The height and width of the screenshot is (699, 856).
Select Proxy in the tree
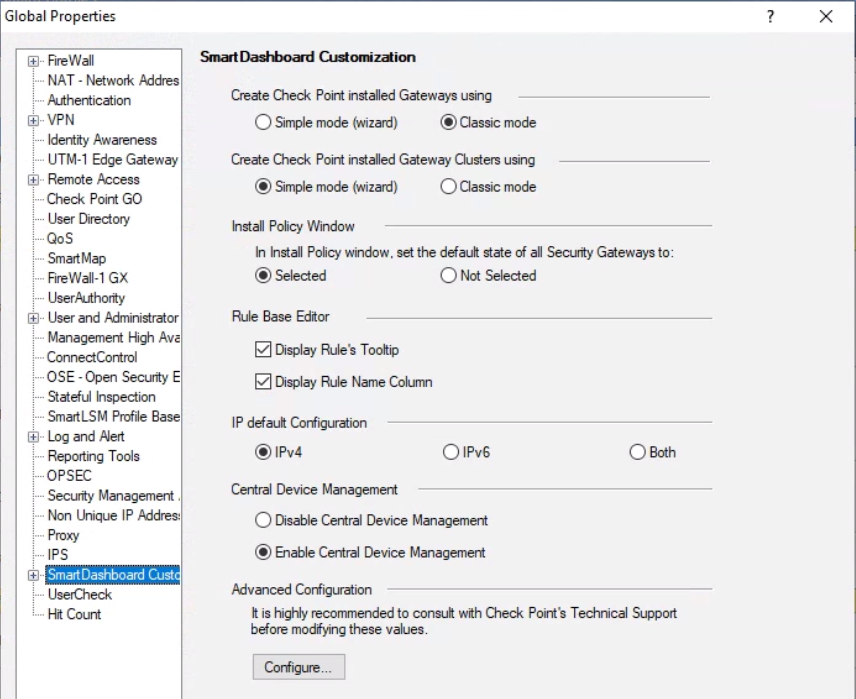click(63, 535)
